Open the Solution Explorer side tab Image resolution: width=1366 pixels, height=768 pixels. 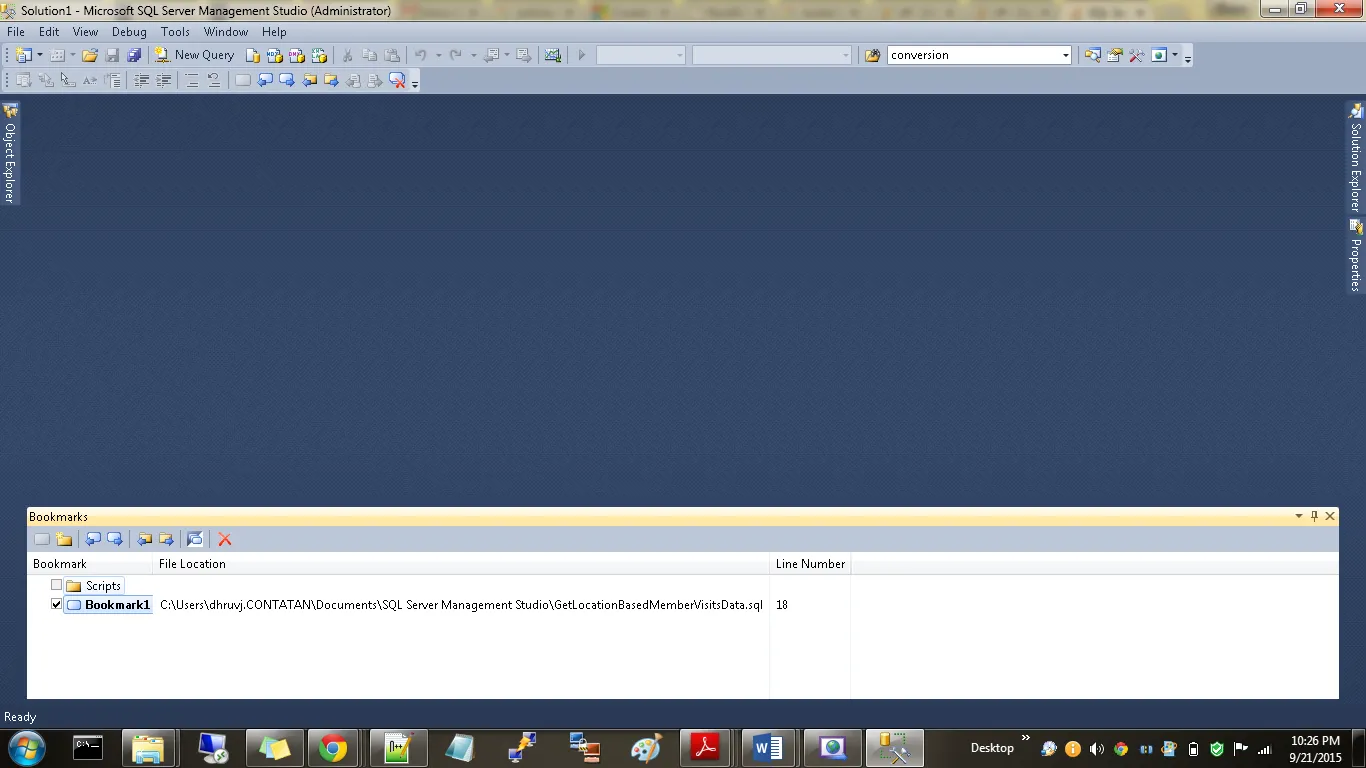point(1356,158)
